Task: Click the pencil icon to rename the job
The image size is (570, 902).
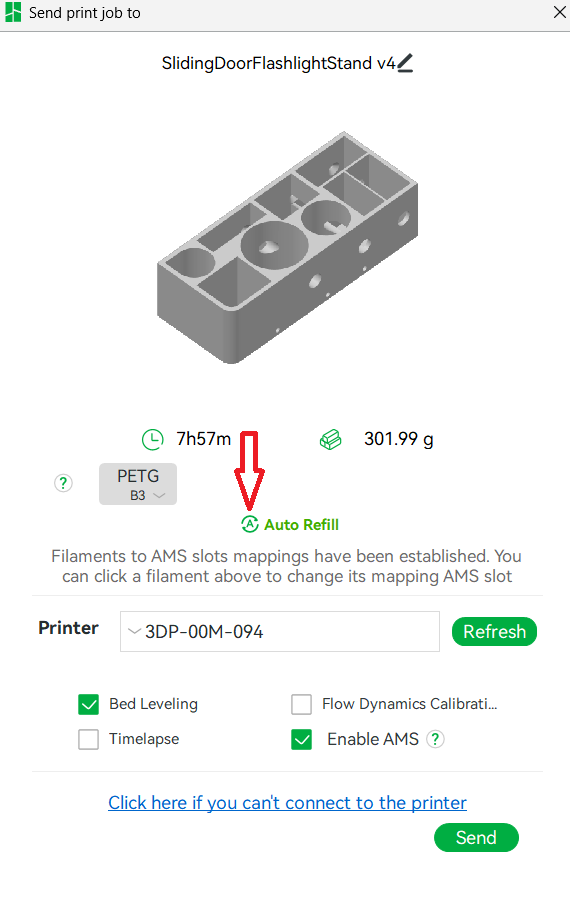Action: pyautogui.click(x=405, y=63)
